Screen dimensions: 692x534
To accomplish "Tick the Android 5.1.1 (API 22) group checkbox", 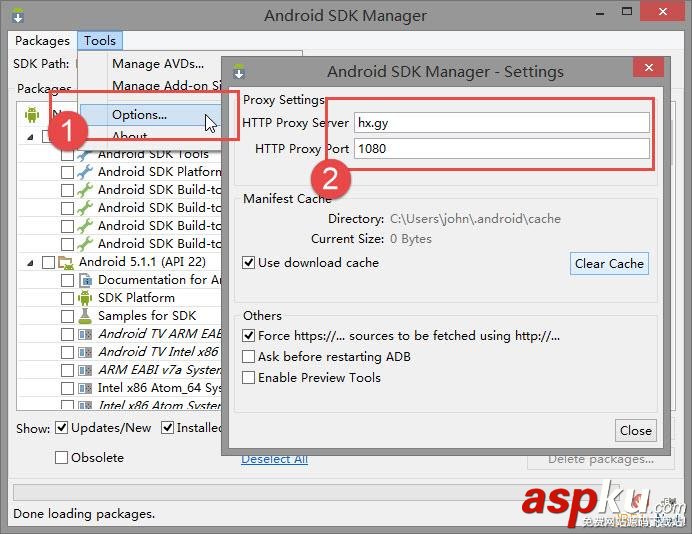I will coord(48,262).
